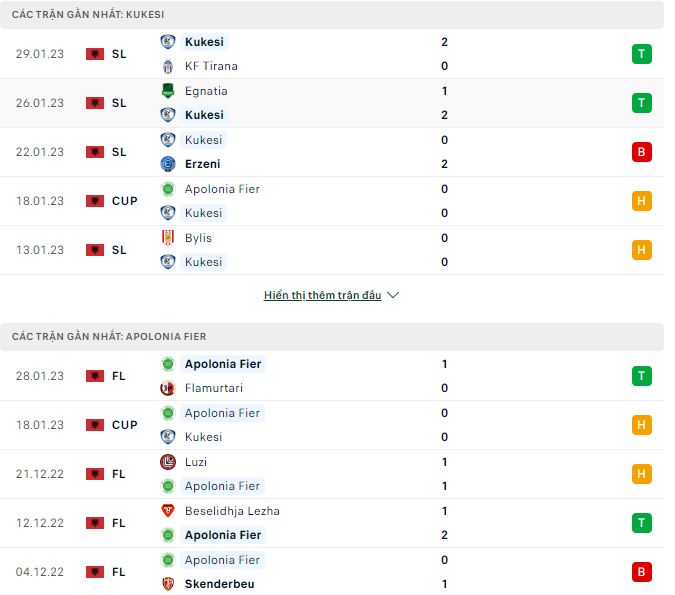Open the Skenderbeu team name link
This screenshot has width=675, height=595.
click(x=219, y=584)
